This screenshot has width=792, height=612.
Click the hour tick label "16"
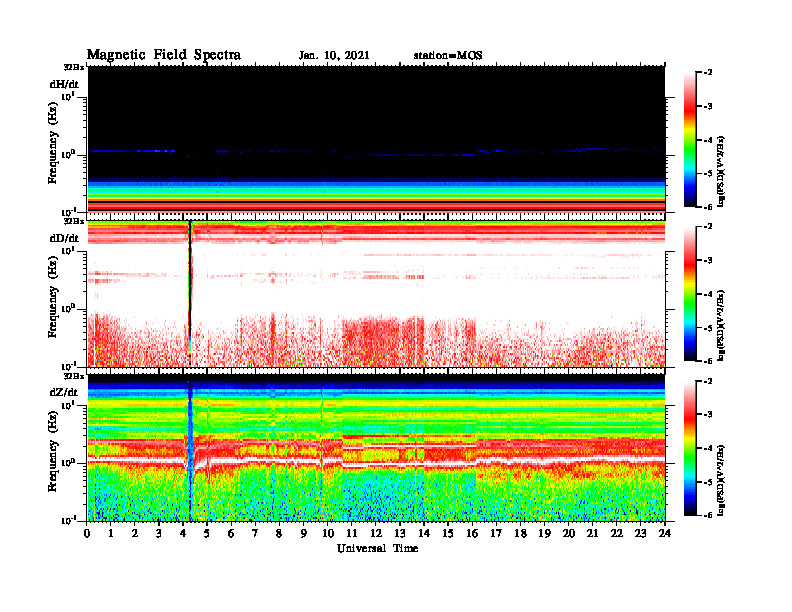[x=472, y=533]
